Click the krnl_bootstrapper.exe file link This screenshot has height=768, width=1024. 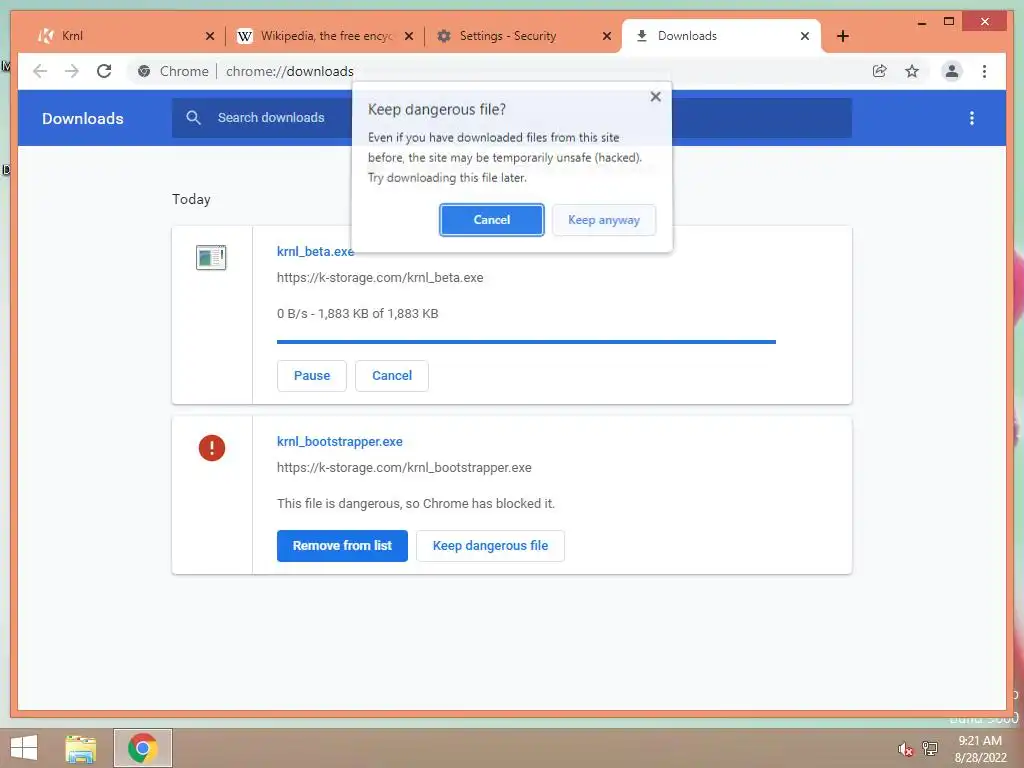340,441
